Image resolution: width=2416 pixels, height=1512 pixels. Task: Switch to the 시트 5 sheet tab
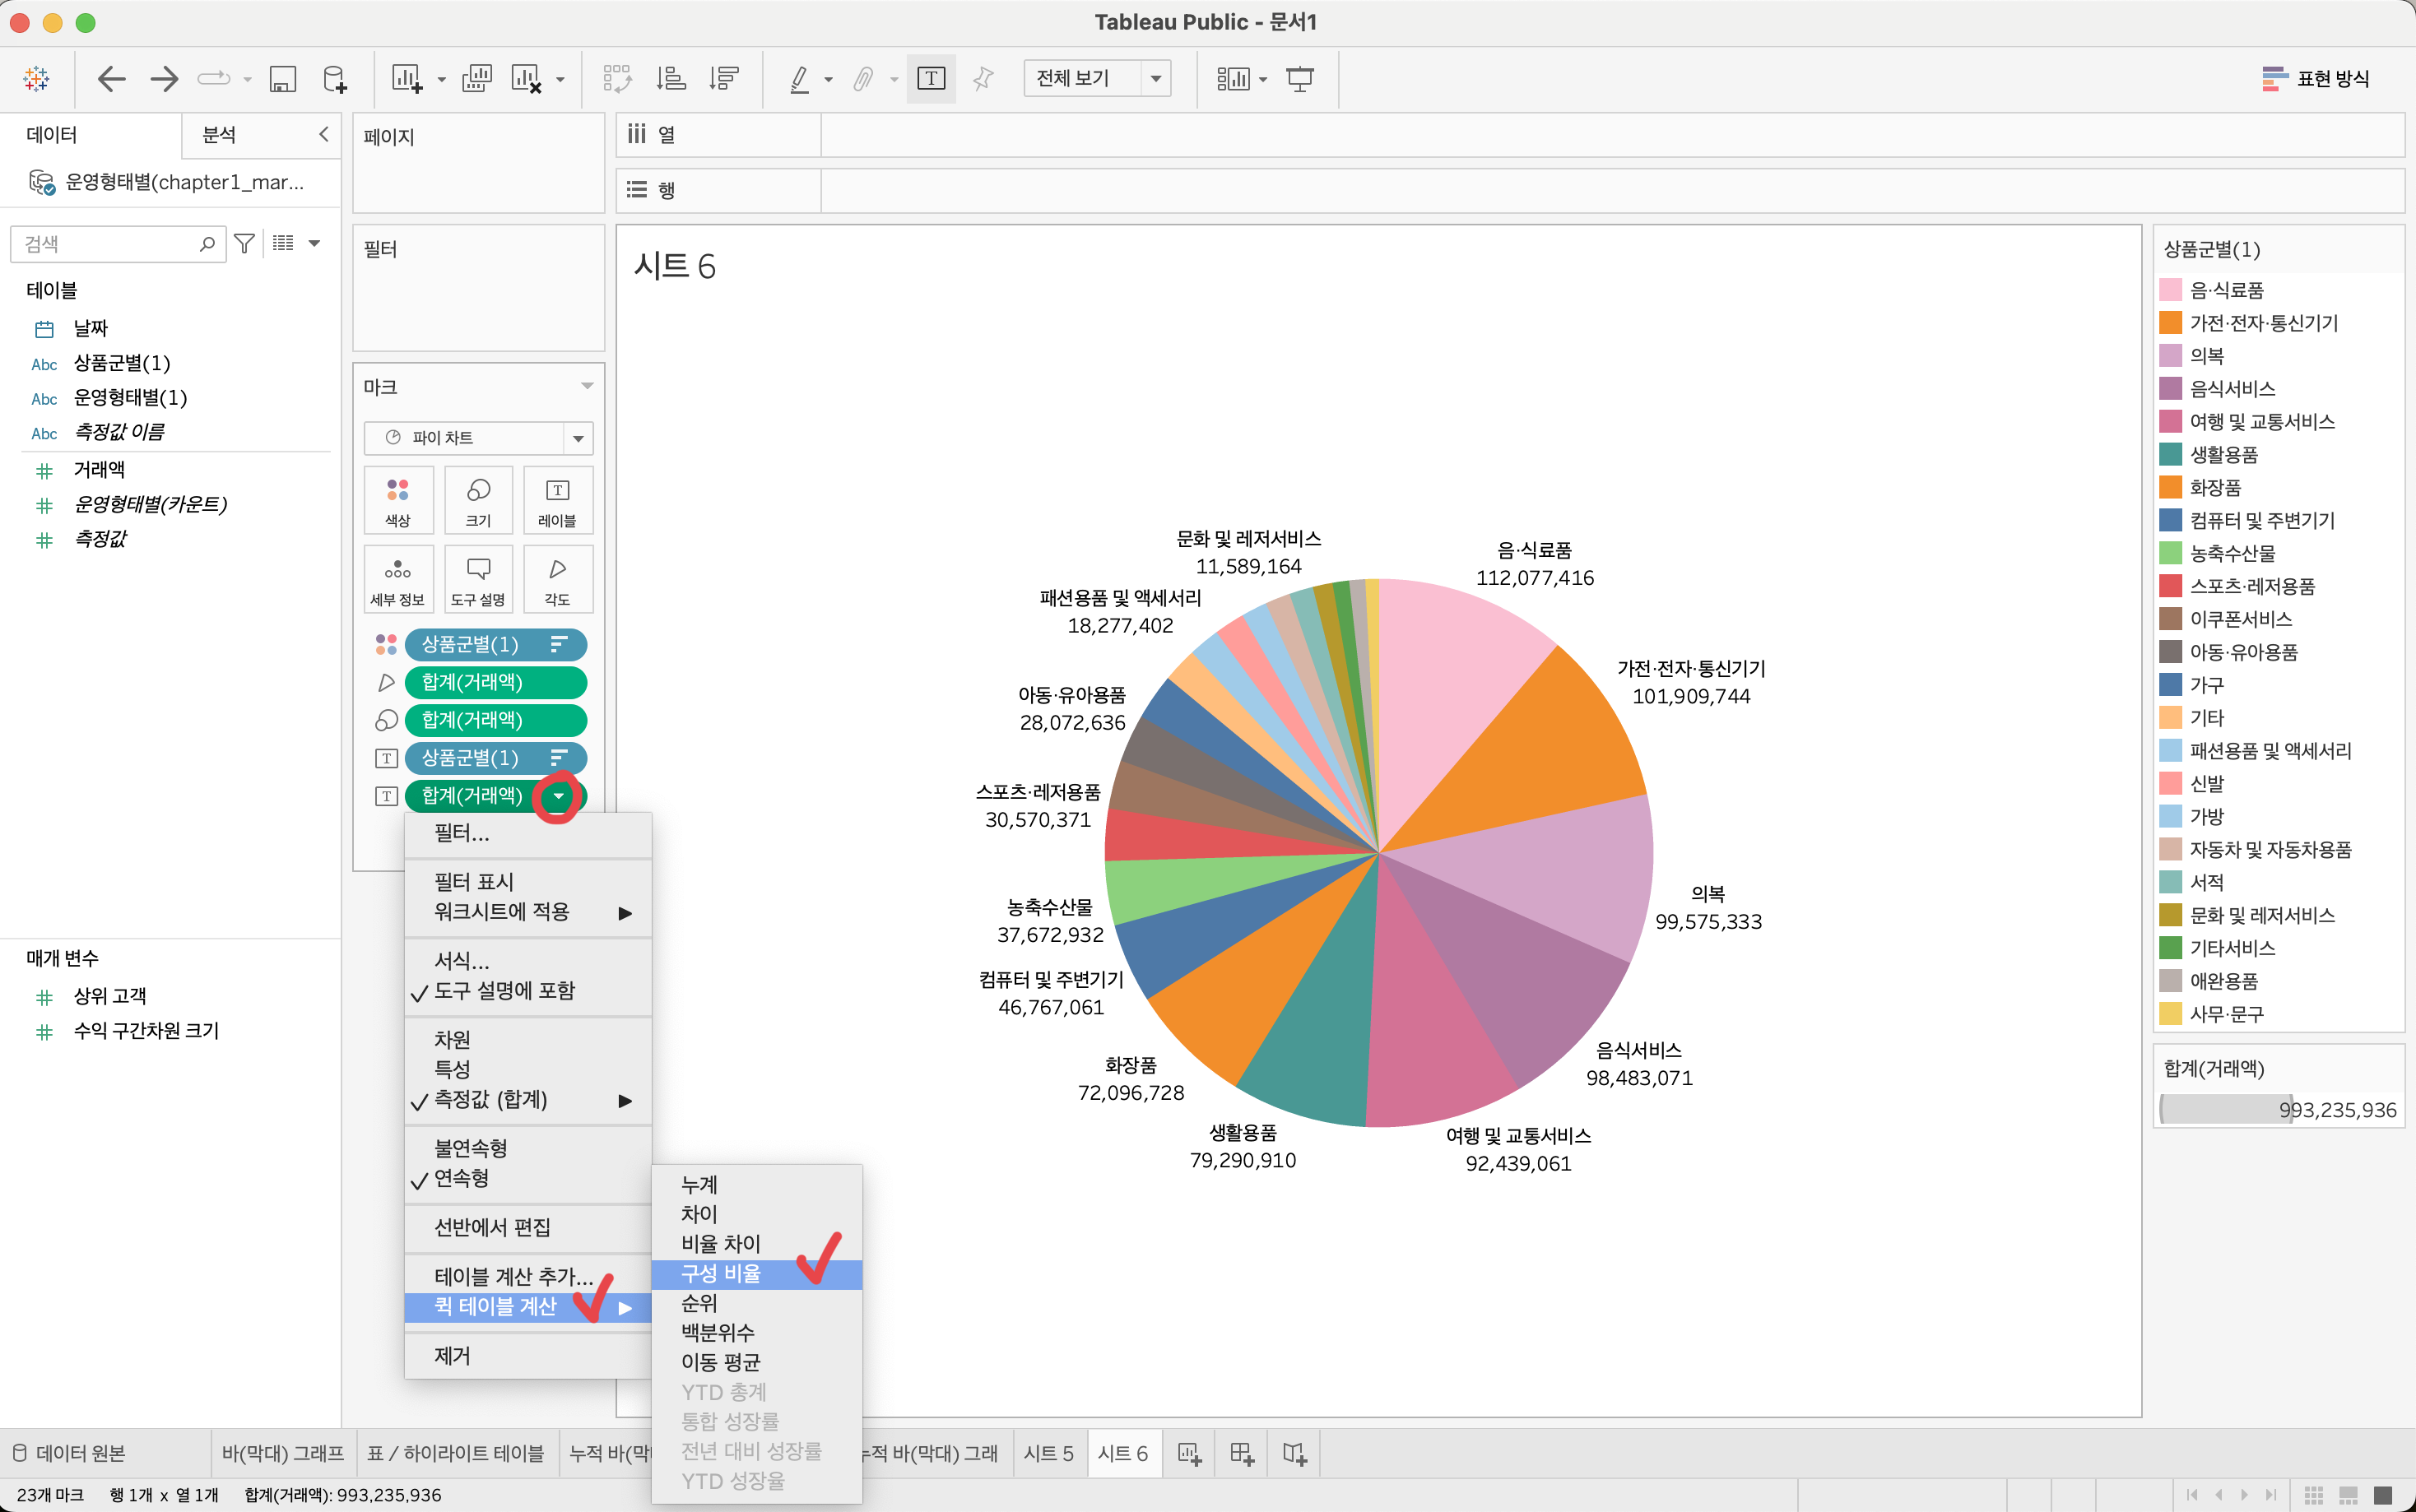pyautogui.click(x=1047, y=1453)
